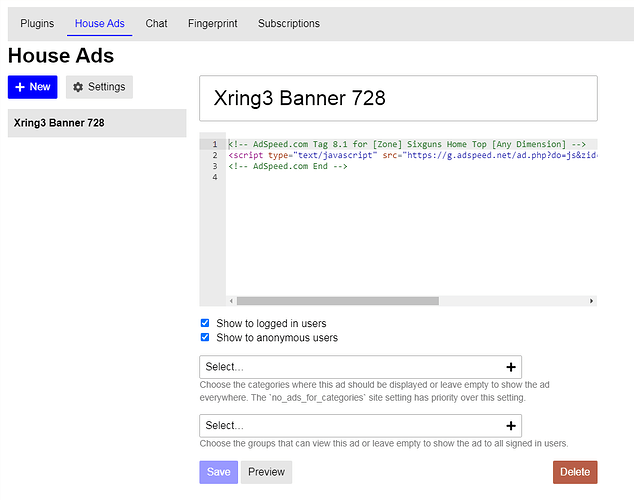Image resolution: width=634 pixels, height=500 pixels.
Task: Edit the ad name field
Action: (398, 98)
